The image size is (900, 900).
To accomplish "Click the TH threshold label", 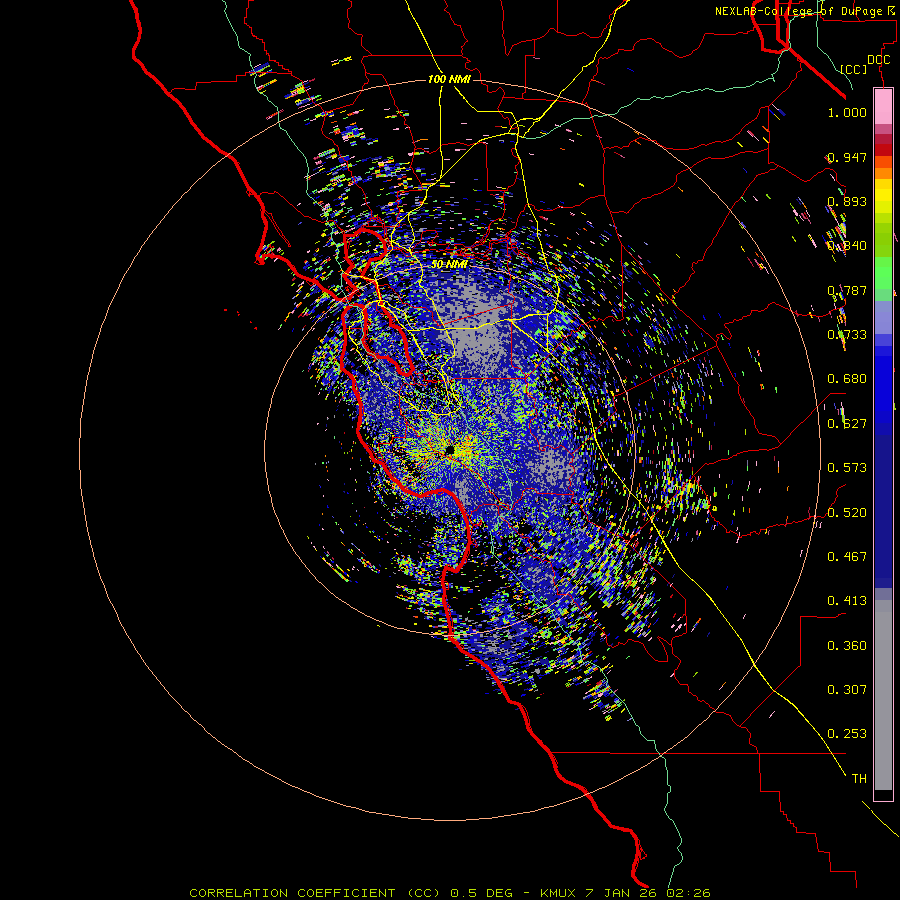I will [x=859, y=779].
